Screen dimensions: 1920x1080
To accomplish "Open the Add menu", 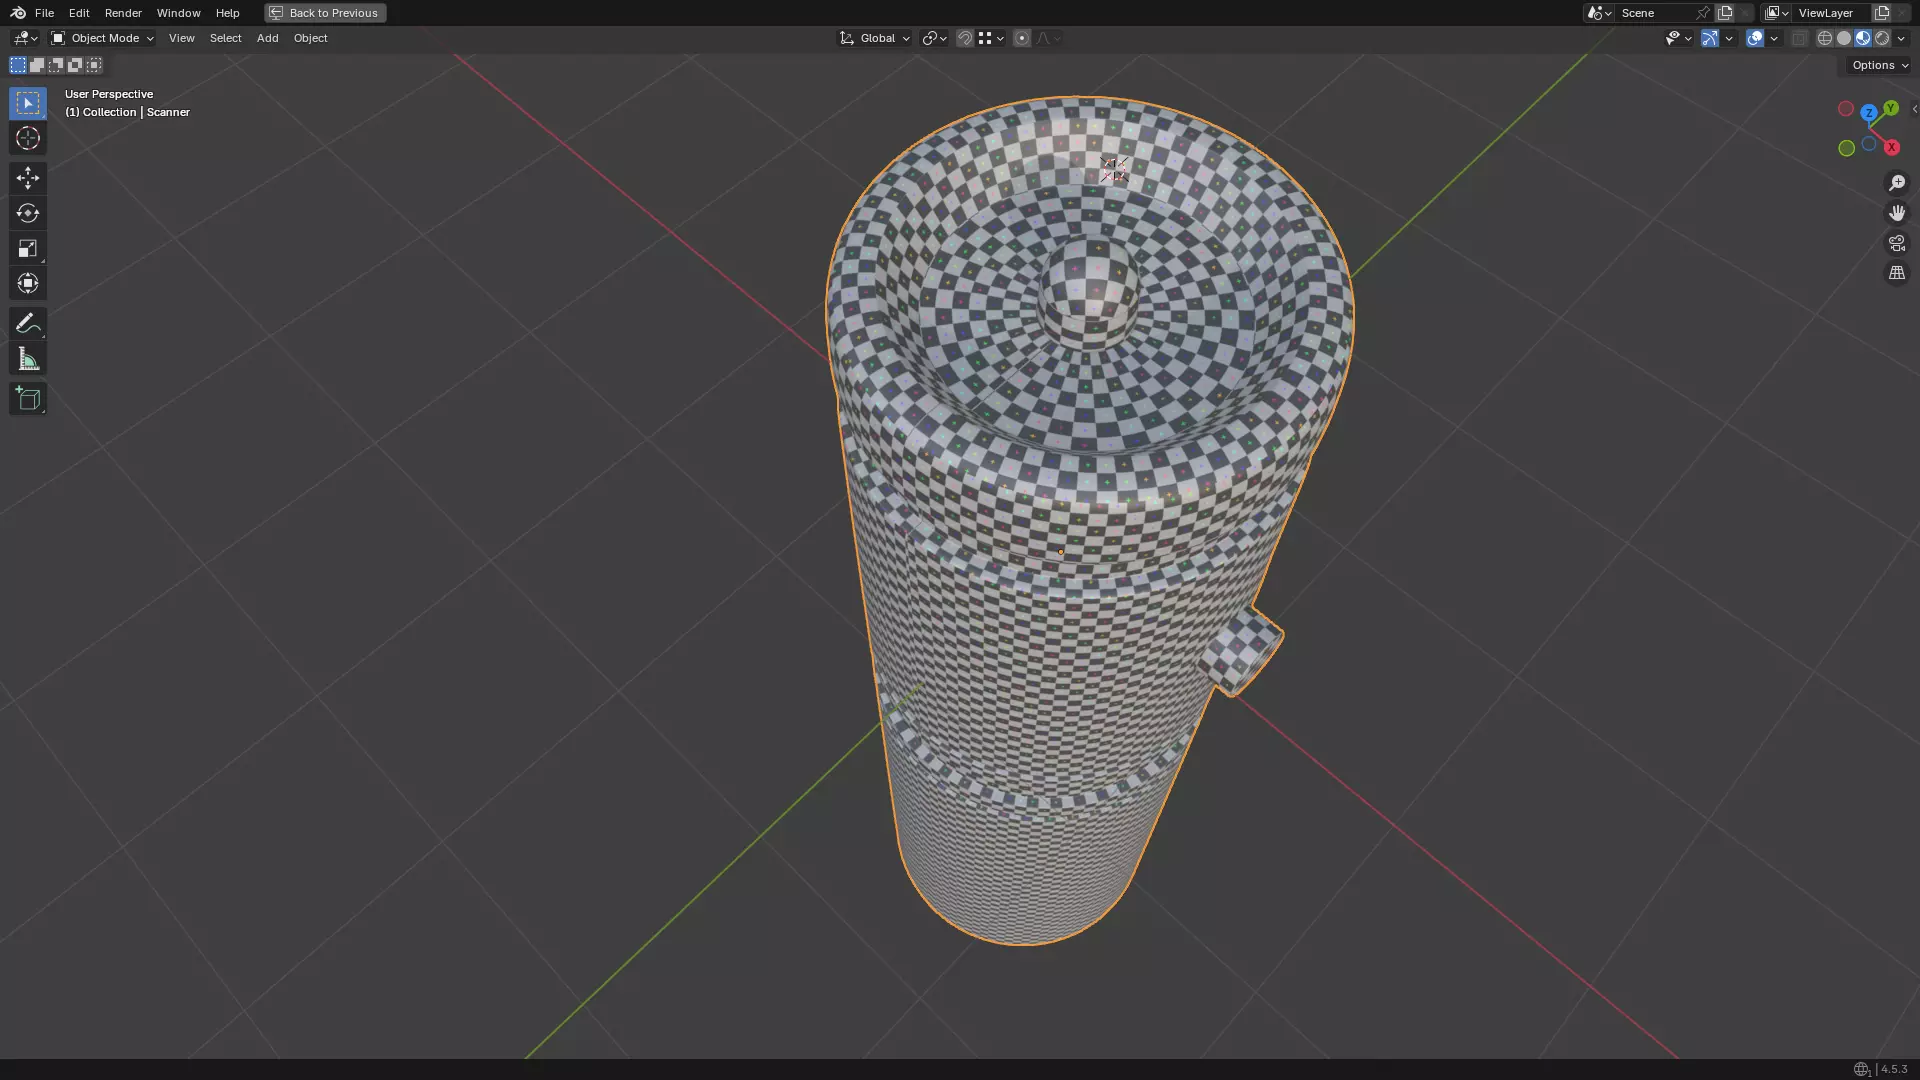I will pos(267,38).
